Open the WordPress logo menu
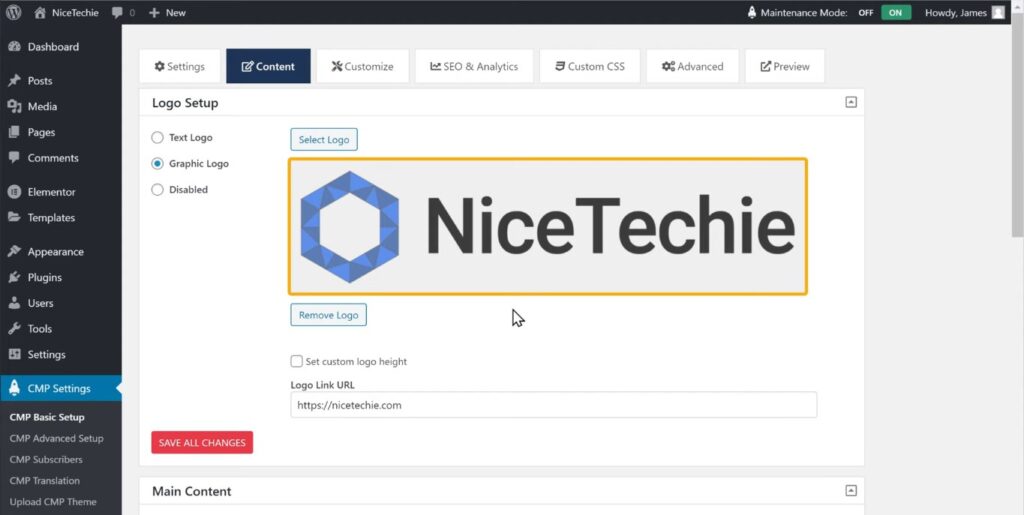This screenshot has height=515, width=1024. click(x=14, y=12)
